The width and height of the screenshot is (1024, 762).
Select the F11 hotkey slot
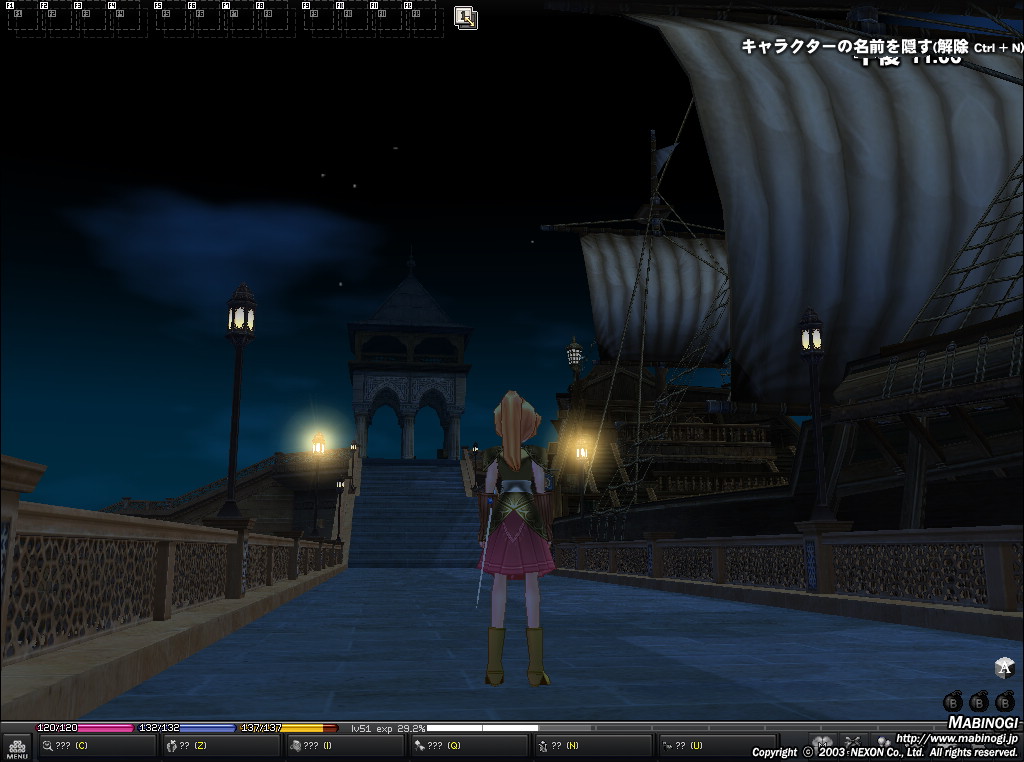point(387,16)
